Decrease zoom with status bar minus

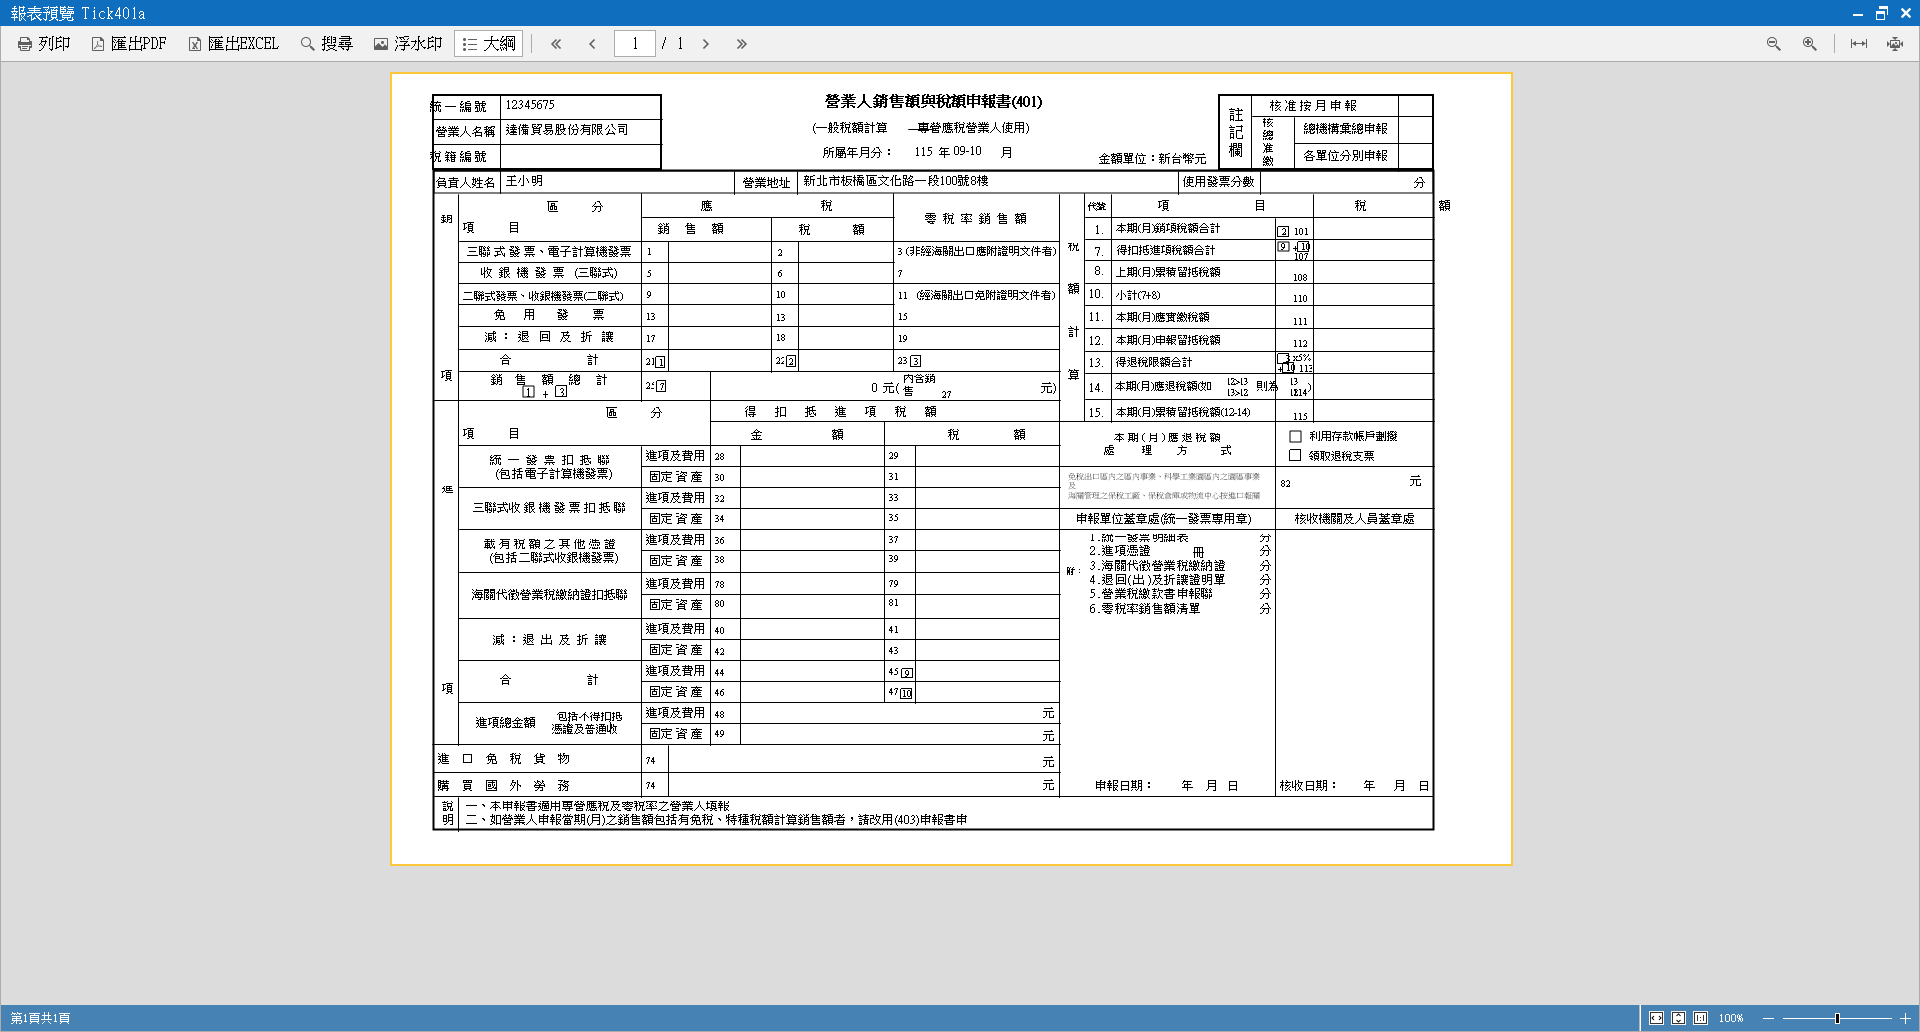coord(1768,1018)
